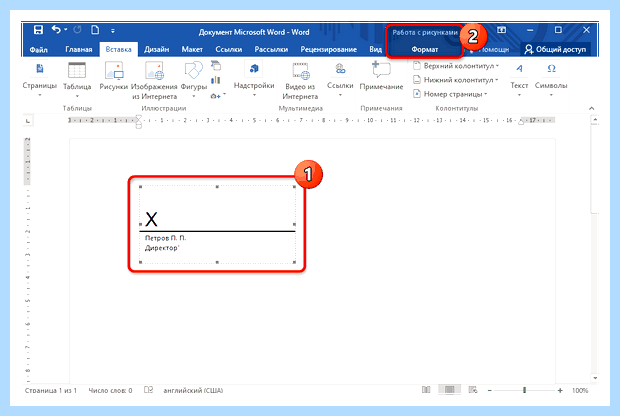Screen dimensions: 620x416
Task: Click Страница 1 из 1 in status bar
Action: 51,391
